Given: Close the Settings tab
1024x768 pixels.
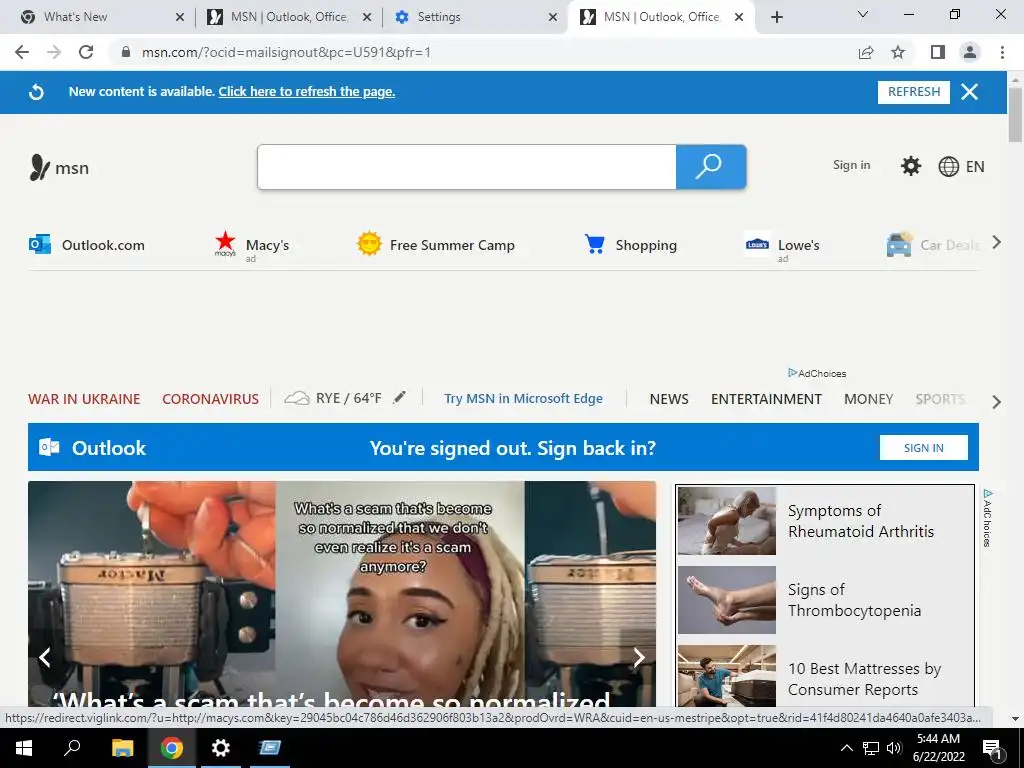Looking at the screenshot, I should pyautogui.click(x=553, y=17).
